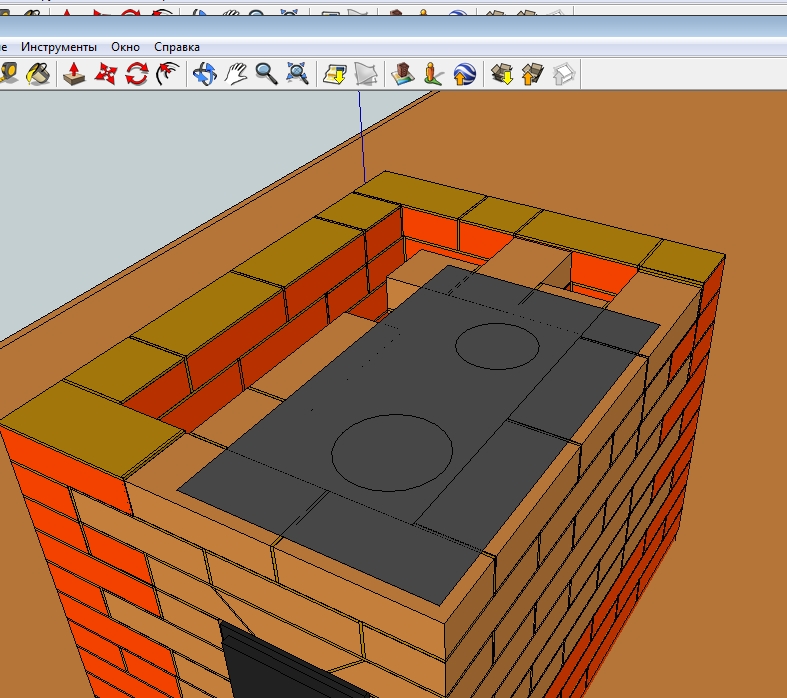Image resolution: width=787 pixels, height=698 pixels.
Task: Click the Zoom Extents icon
Action: tap(297, 73)
